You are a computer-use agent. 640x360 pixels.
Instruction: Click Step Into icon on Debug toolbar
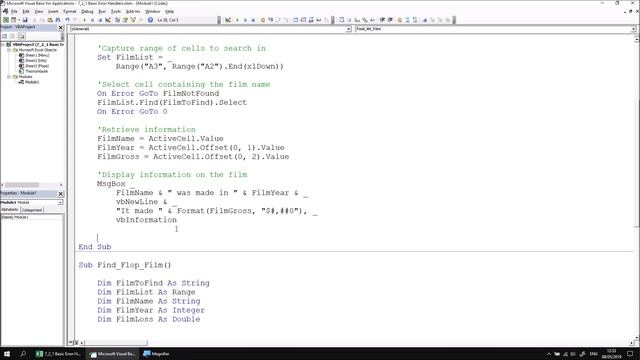[270, 20]
